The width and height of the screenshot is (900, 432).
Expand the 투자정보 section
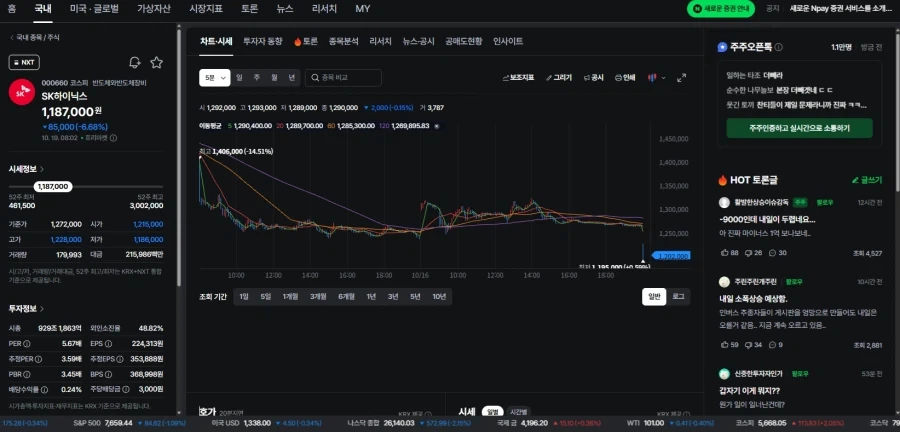click(26, 309)
